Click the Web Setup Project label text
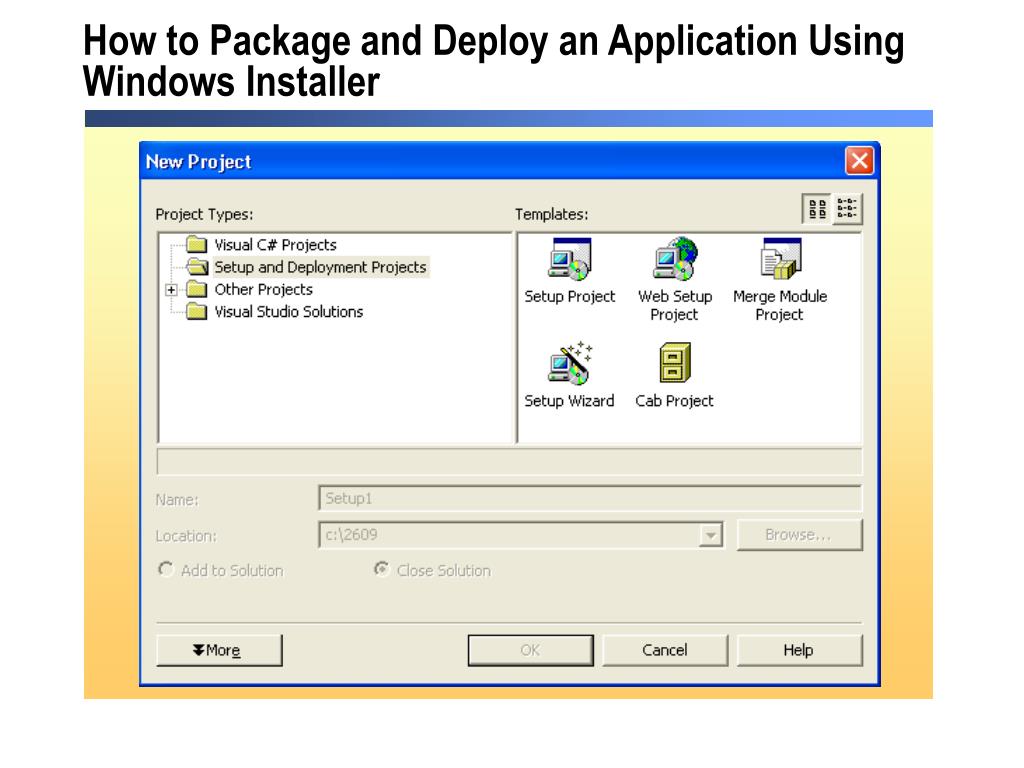Image resolution: width=1024 pixels, height=768 pixels. tap(675, 306)
